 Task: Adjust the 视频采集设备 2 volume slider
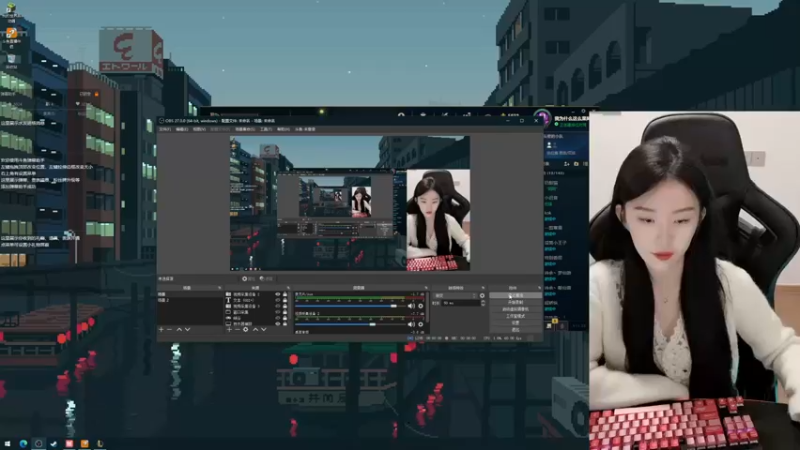tap(351, 324)
